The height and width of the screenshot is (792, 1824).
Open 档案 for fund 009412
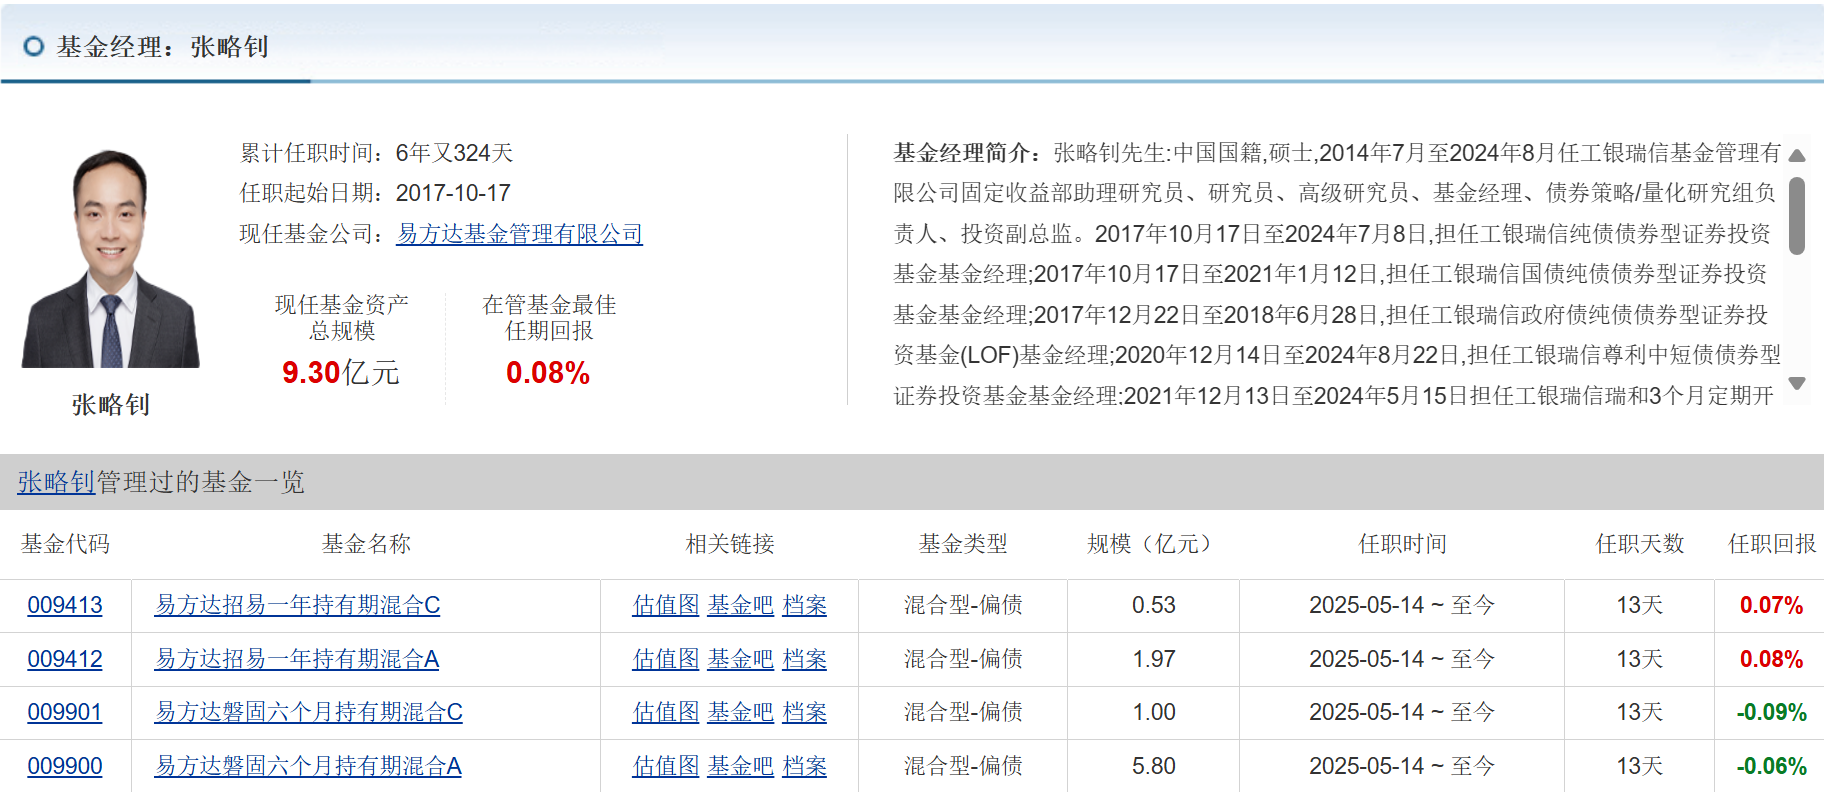pos(805,659)
